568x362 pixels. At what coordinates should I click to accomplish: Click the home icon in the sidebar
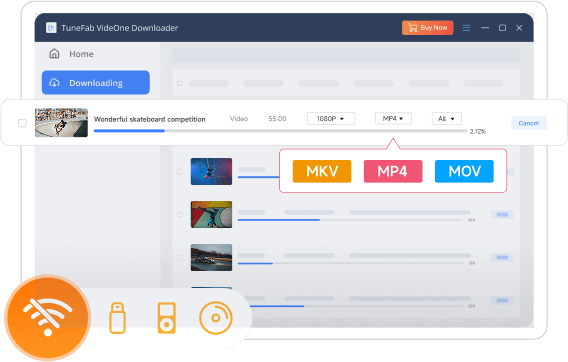(54, 54)
